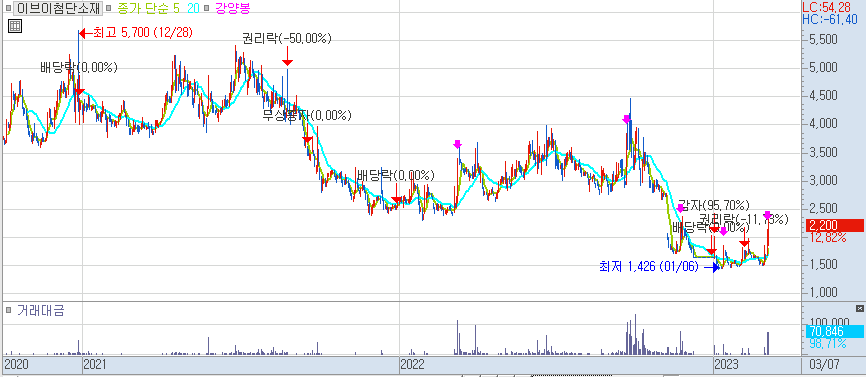866x377 pixels.
Task: Click the 98.71% volume ratio value
Action: click(827, 343)
